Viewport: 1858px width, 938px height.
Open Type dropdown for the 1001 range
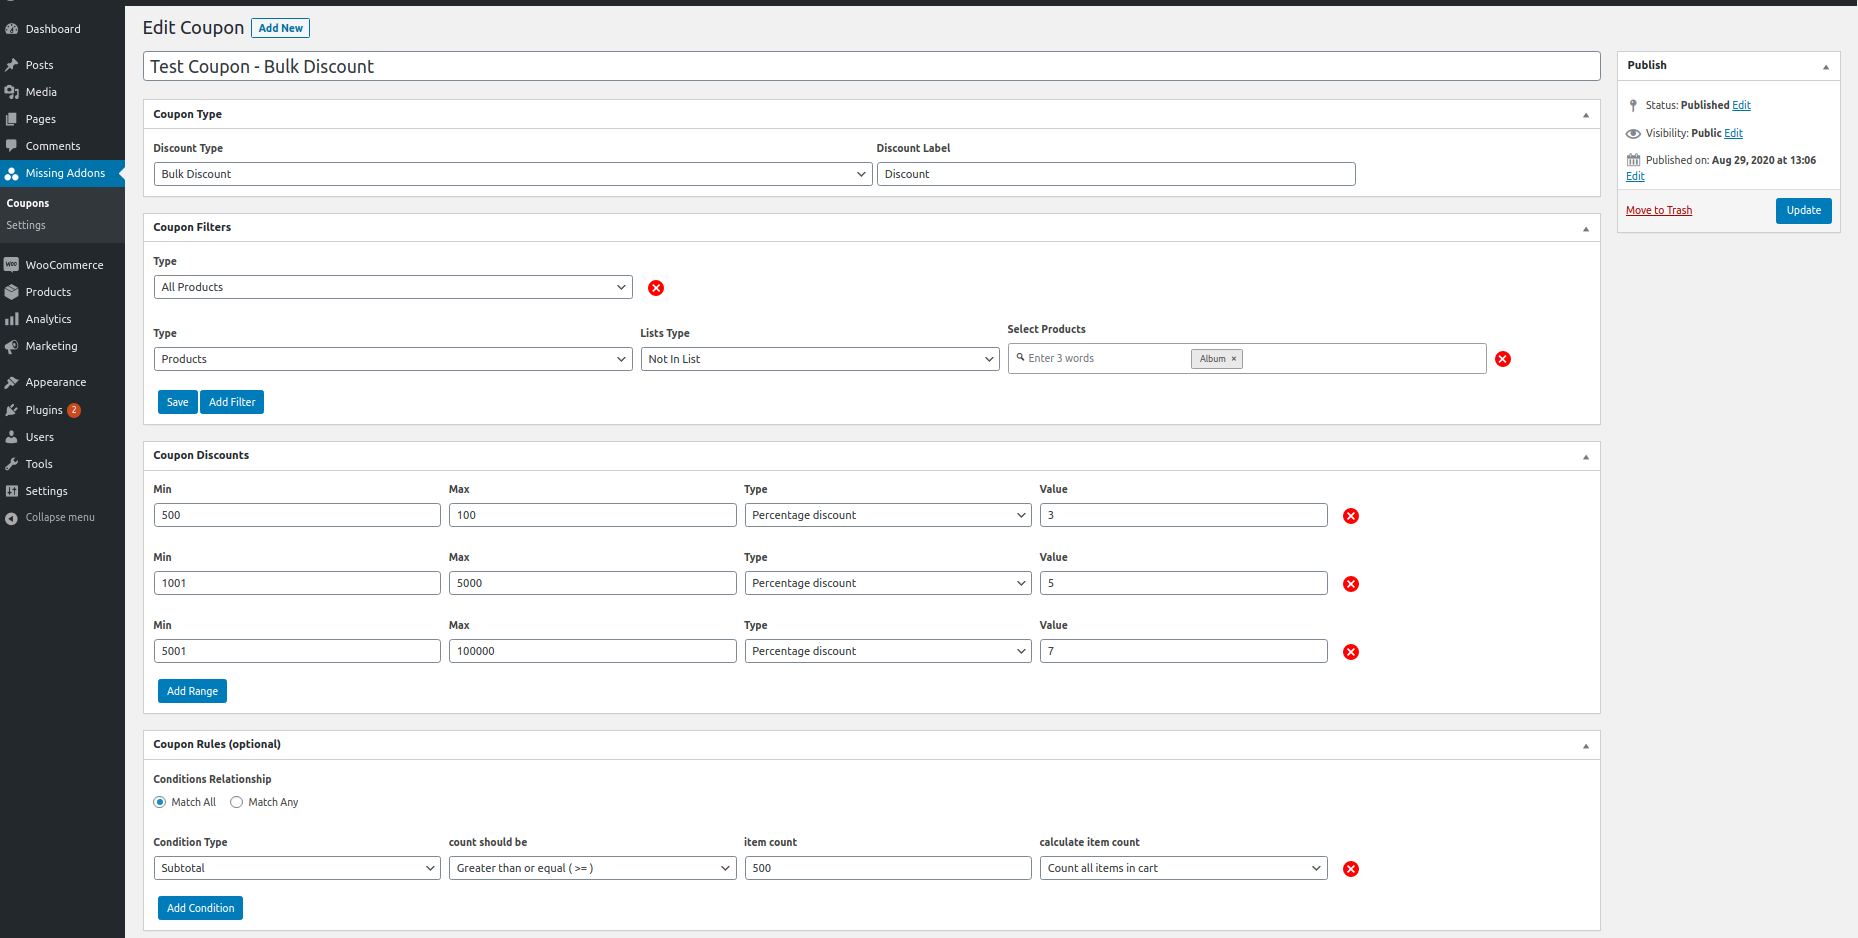(x=888, y=583)
